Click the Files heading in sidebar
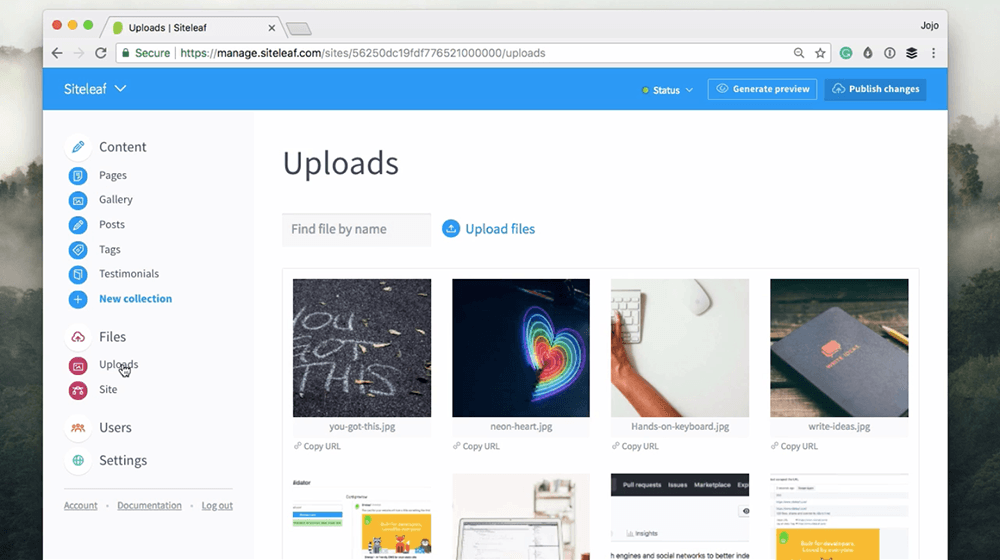The image size is (1000, 560). tap(112, 337)
